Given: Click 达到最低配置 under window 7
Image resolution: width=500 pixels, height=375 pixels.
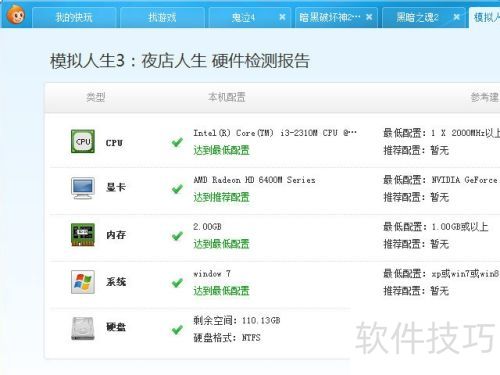Looking at the screenshot, I should [x=221, y=291].
